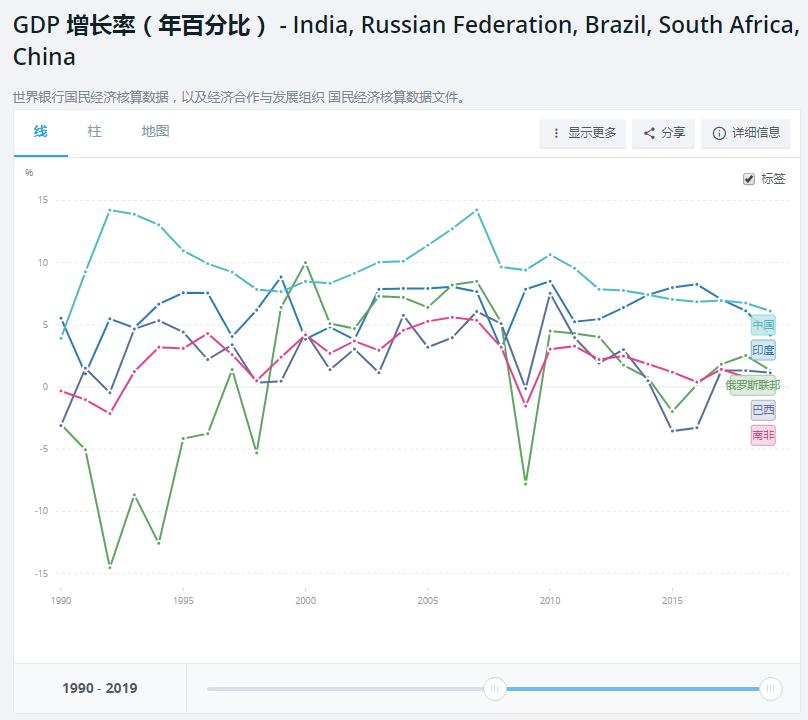The height and width of the screenshot is (720, 808).
Task: Click the 俄罗斯联邦 series label
Action: pos(753,385)
